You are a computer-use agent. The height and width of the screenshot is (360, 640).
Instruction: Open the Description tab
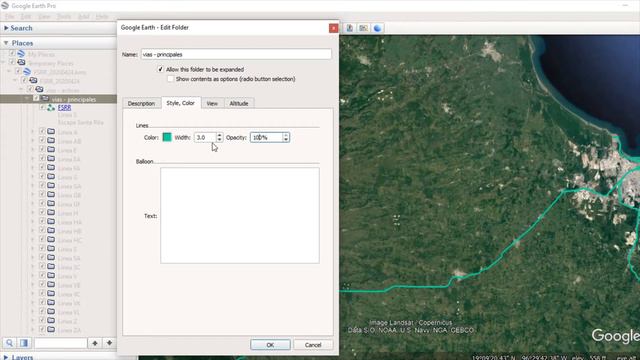(x=141, y=103)
